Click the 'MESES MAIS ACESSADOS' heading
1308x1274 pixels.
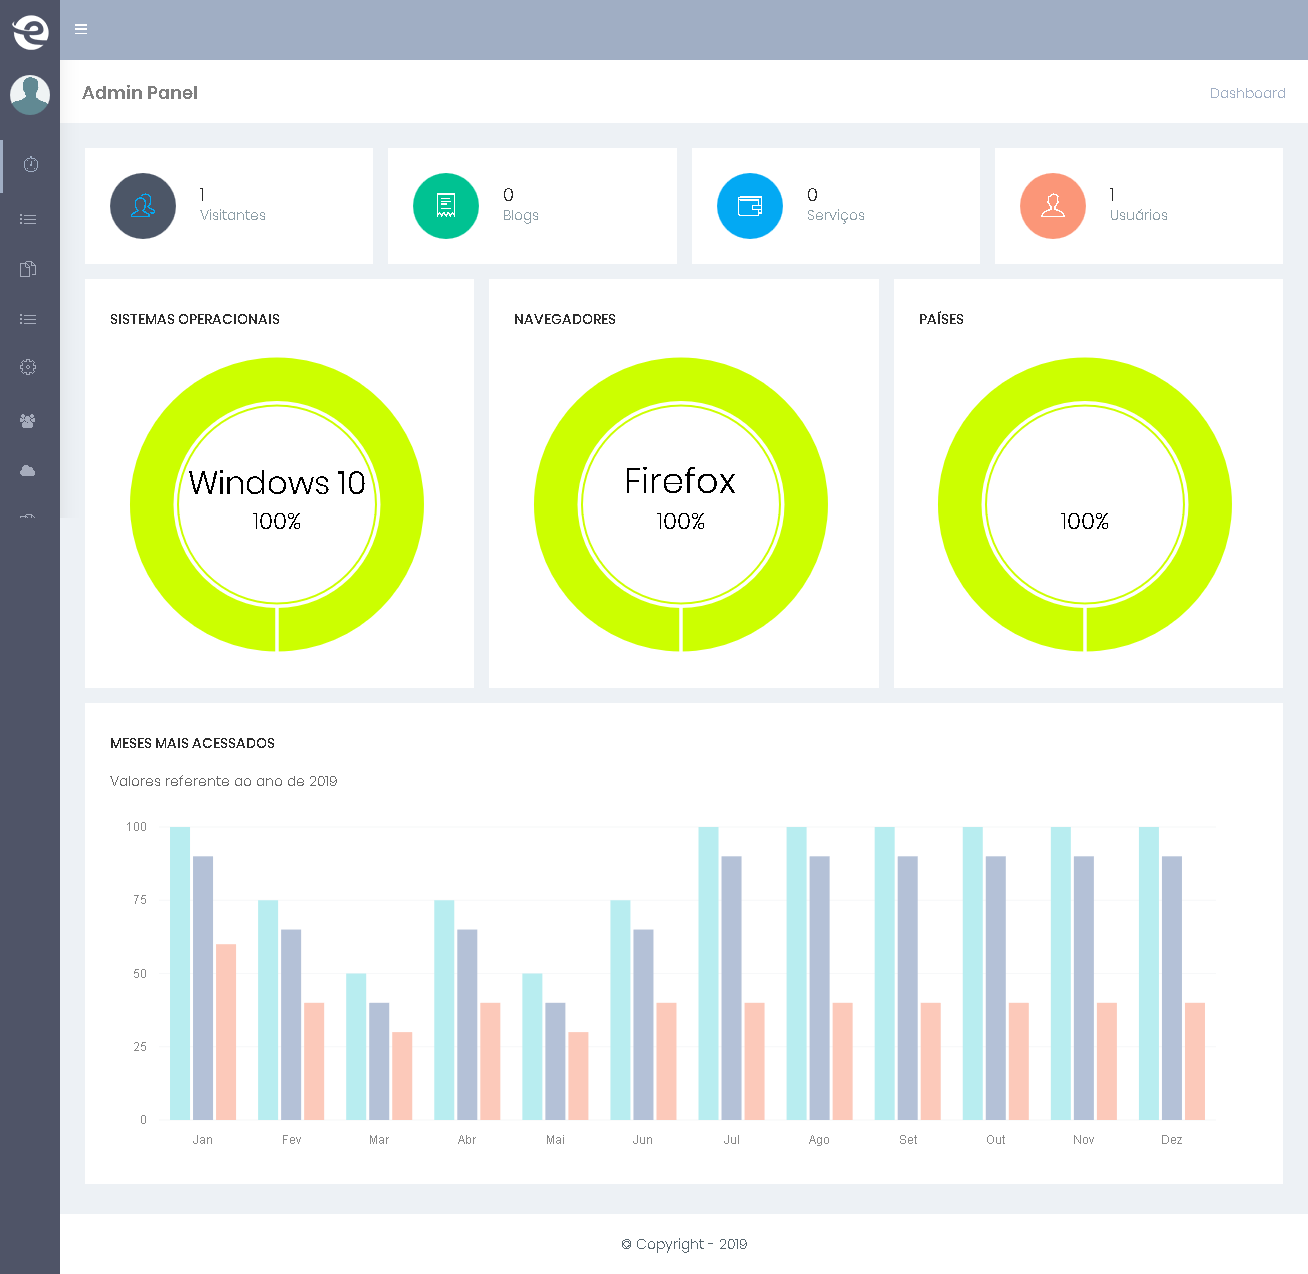[x=192, y=743]
